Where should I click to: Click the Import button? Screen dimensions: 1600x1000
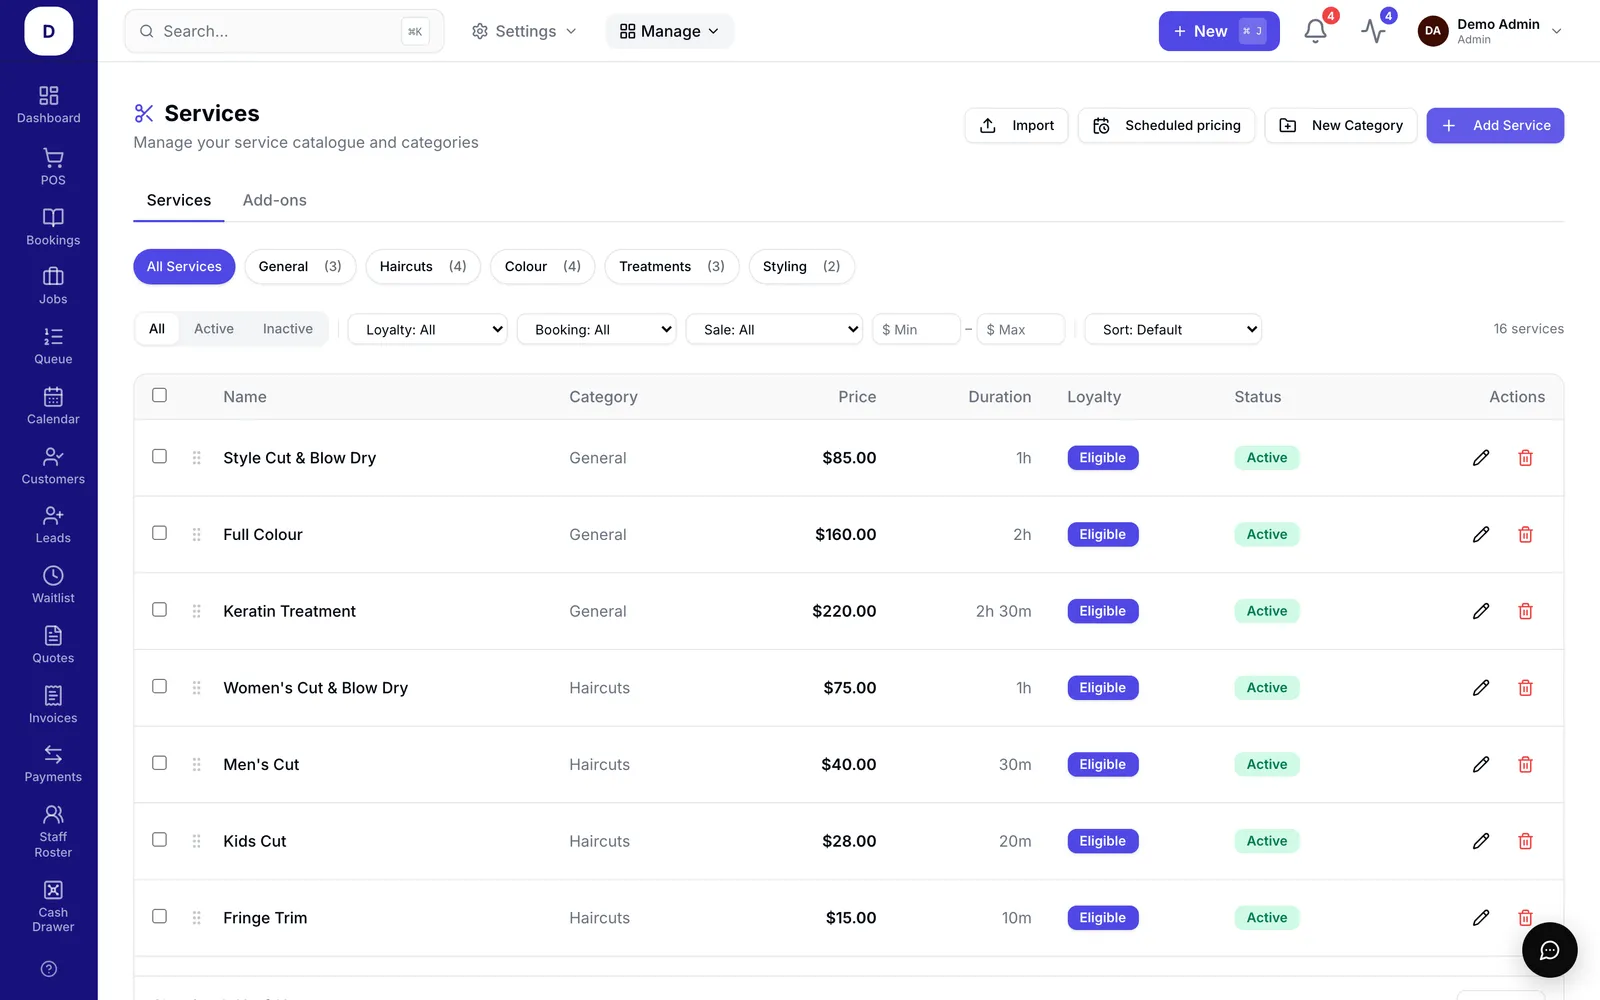[x=1017, y=125]
